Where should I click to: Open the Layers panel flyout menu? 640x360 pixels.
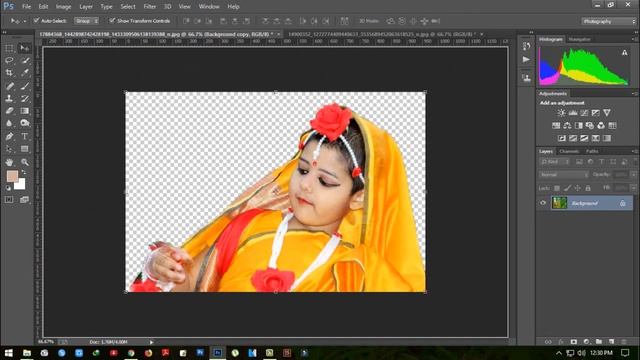coord(634,151)
